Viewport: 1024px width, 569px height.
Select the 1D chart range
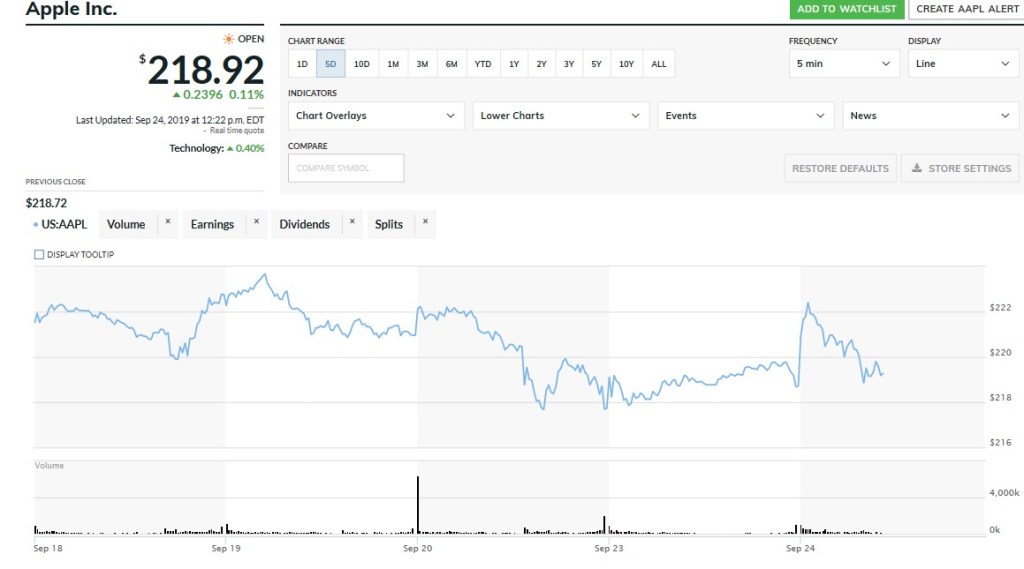coord(302,64)
